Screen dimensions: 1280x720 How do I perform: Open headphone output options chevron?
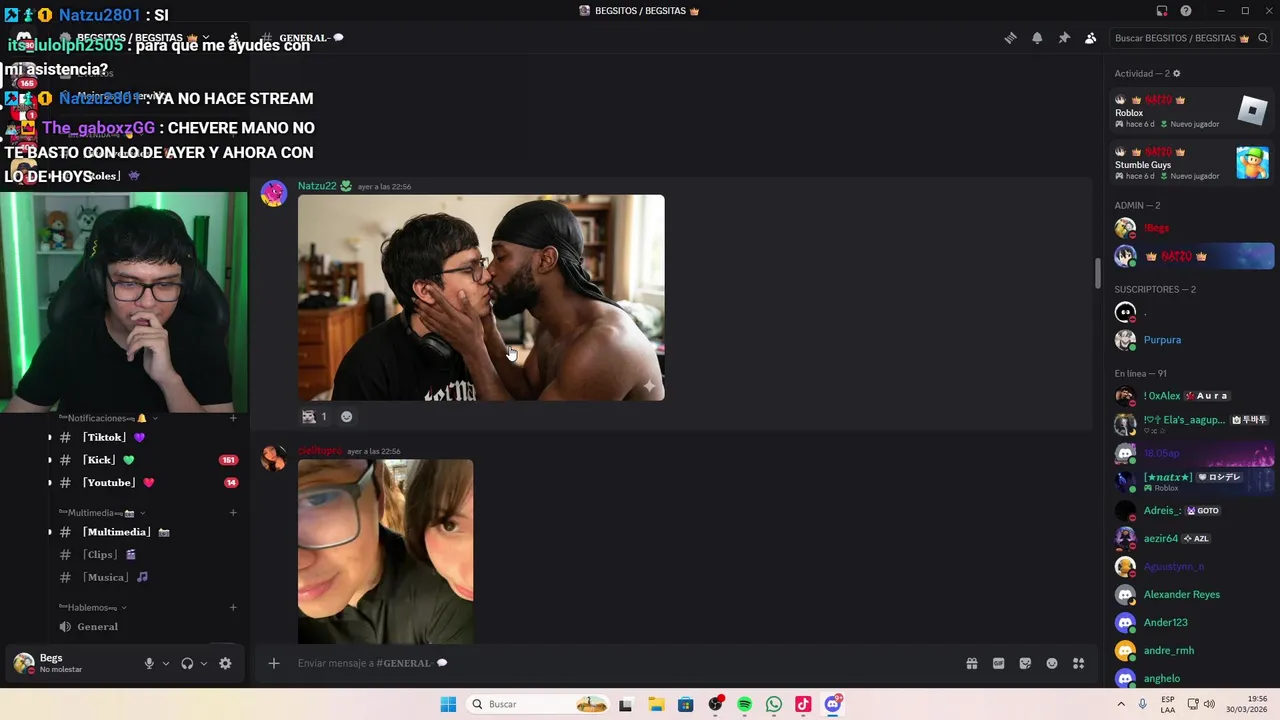[204, 663]
